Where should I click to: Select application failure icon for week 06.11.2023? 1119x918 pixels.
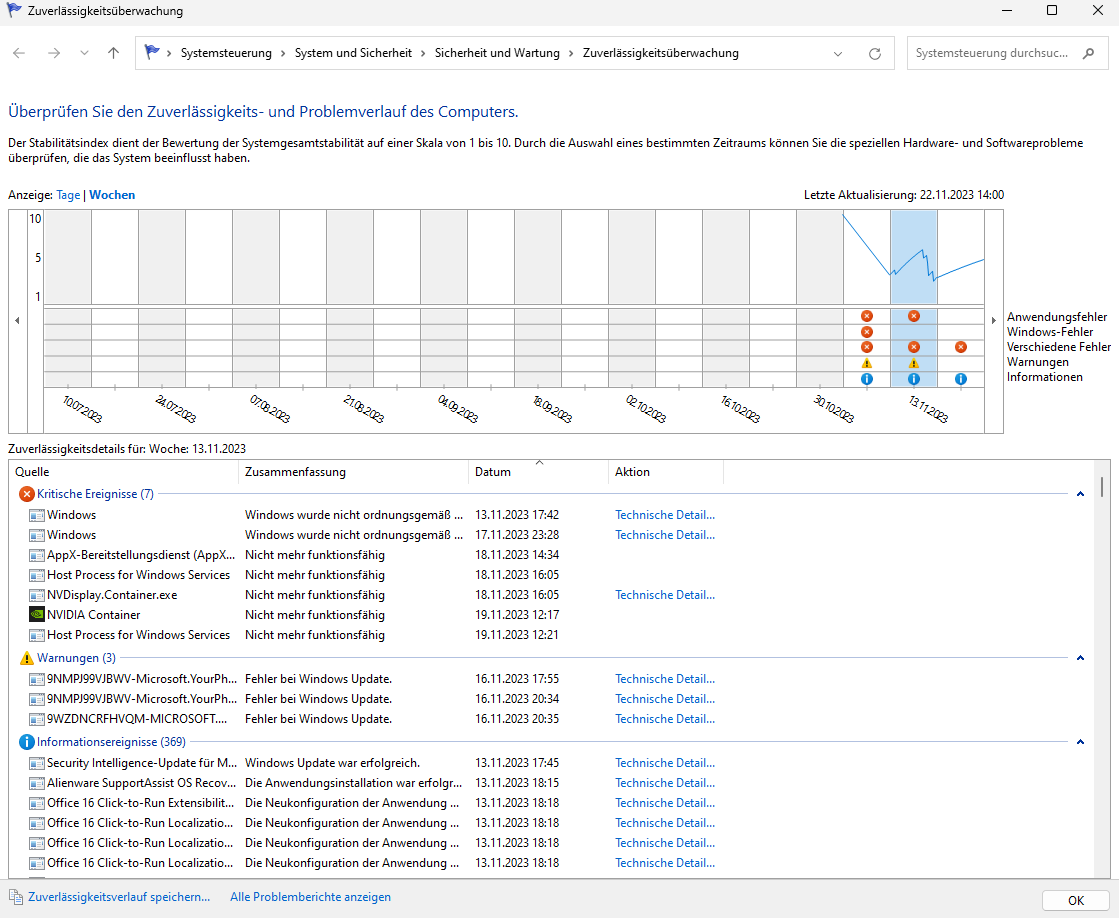click(866, 316)
